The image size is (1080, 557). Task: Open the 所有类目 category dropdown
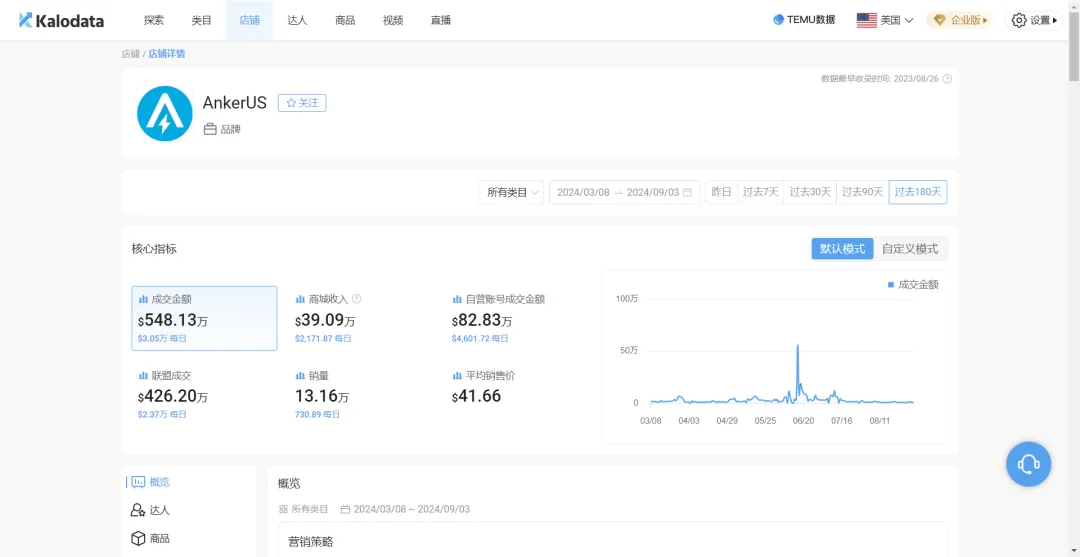coord(512,193)
